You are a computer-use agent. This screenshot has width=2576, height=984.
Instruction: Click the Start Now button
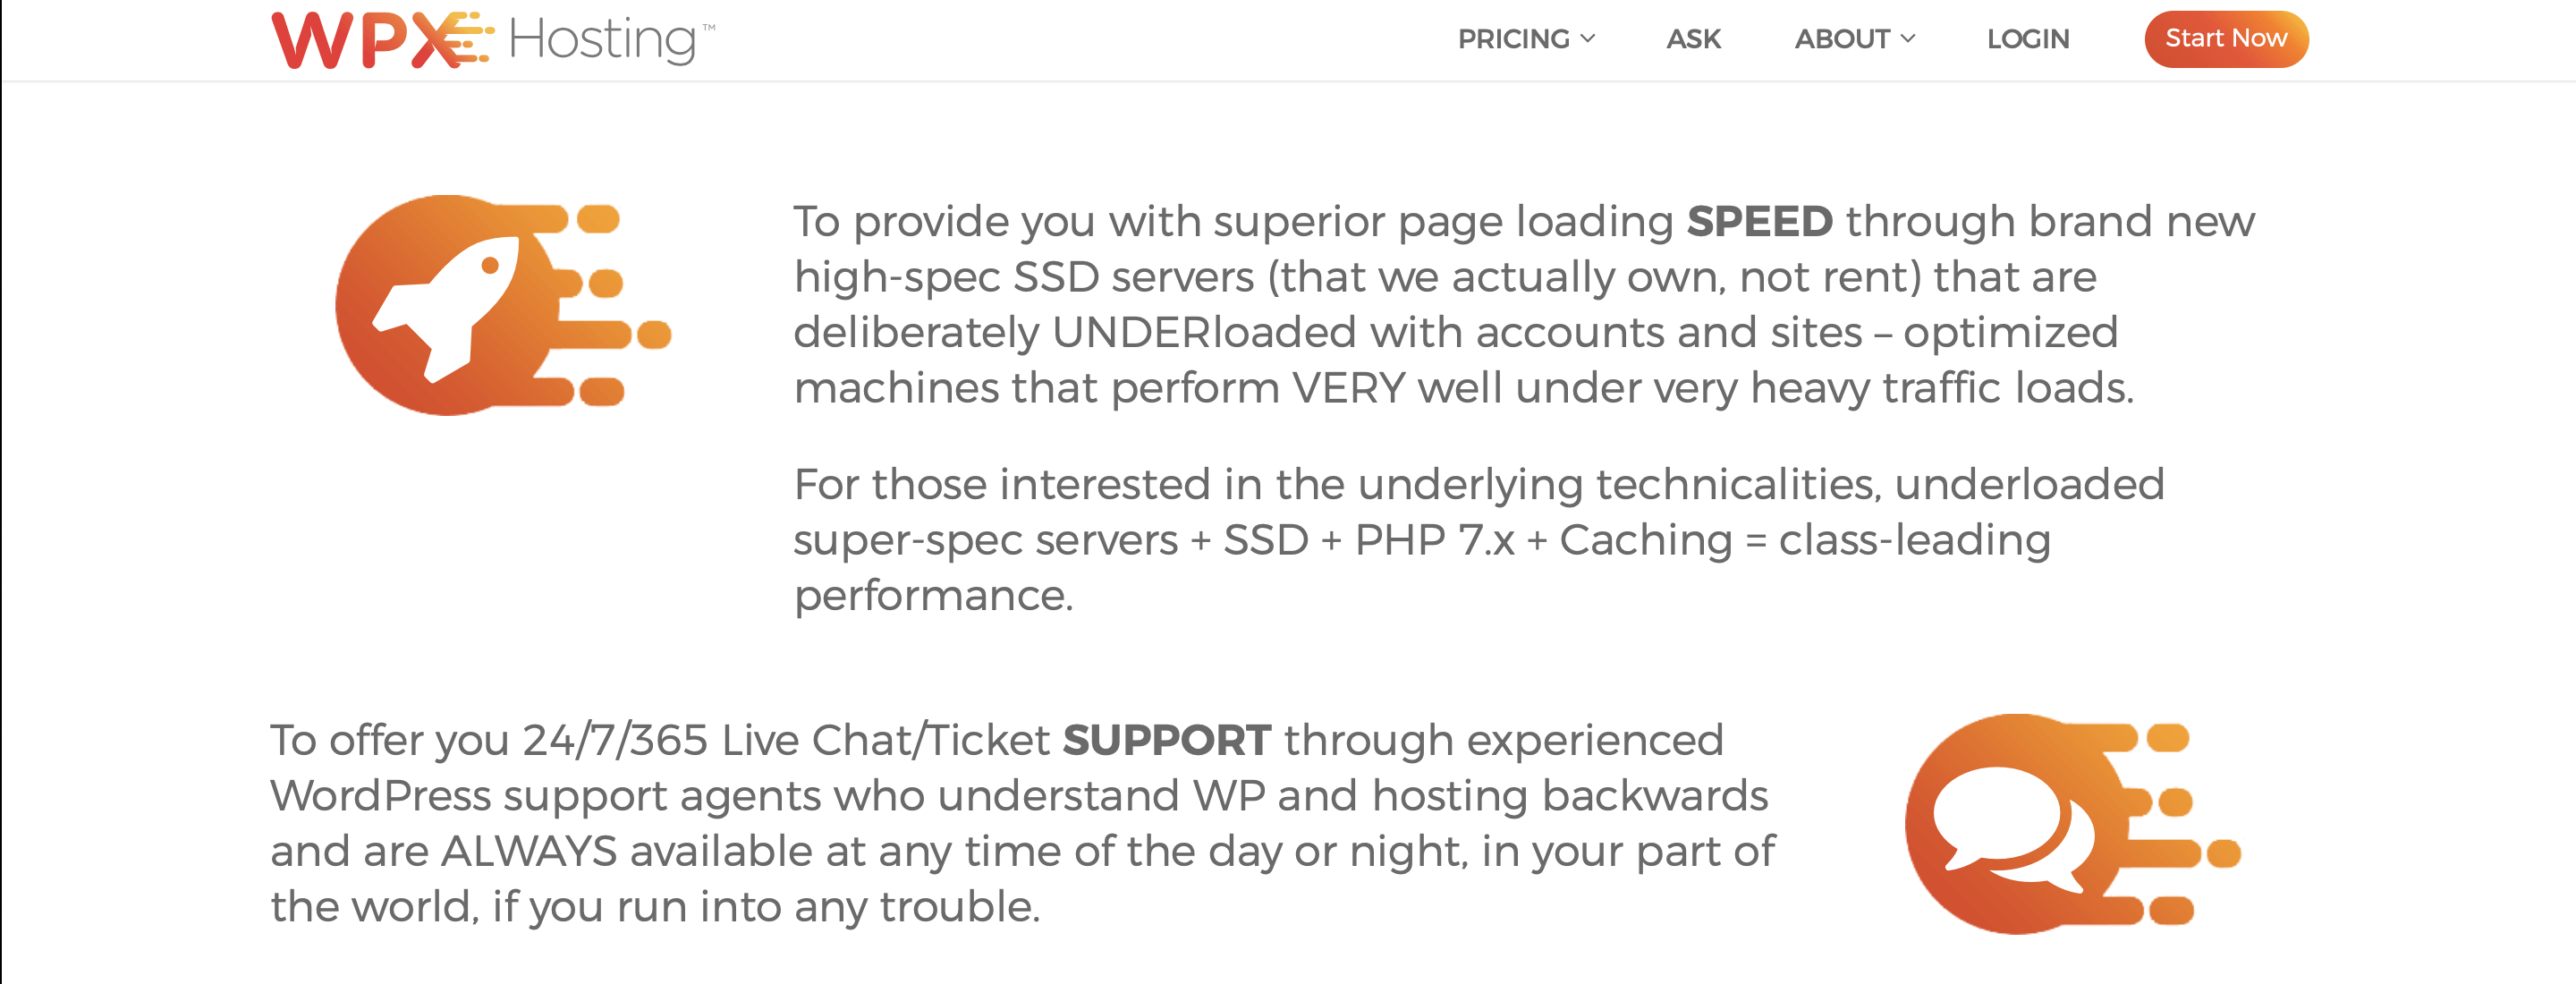[2226, 39]
